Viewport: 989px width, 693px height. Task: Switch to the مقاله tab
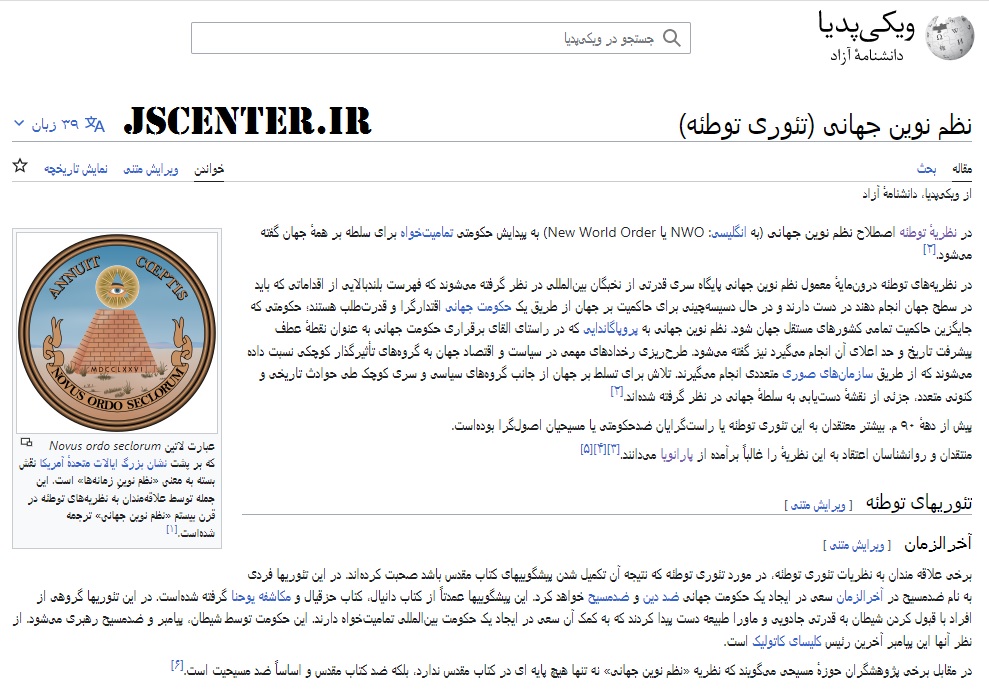pos(962,168)
